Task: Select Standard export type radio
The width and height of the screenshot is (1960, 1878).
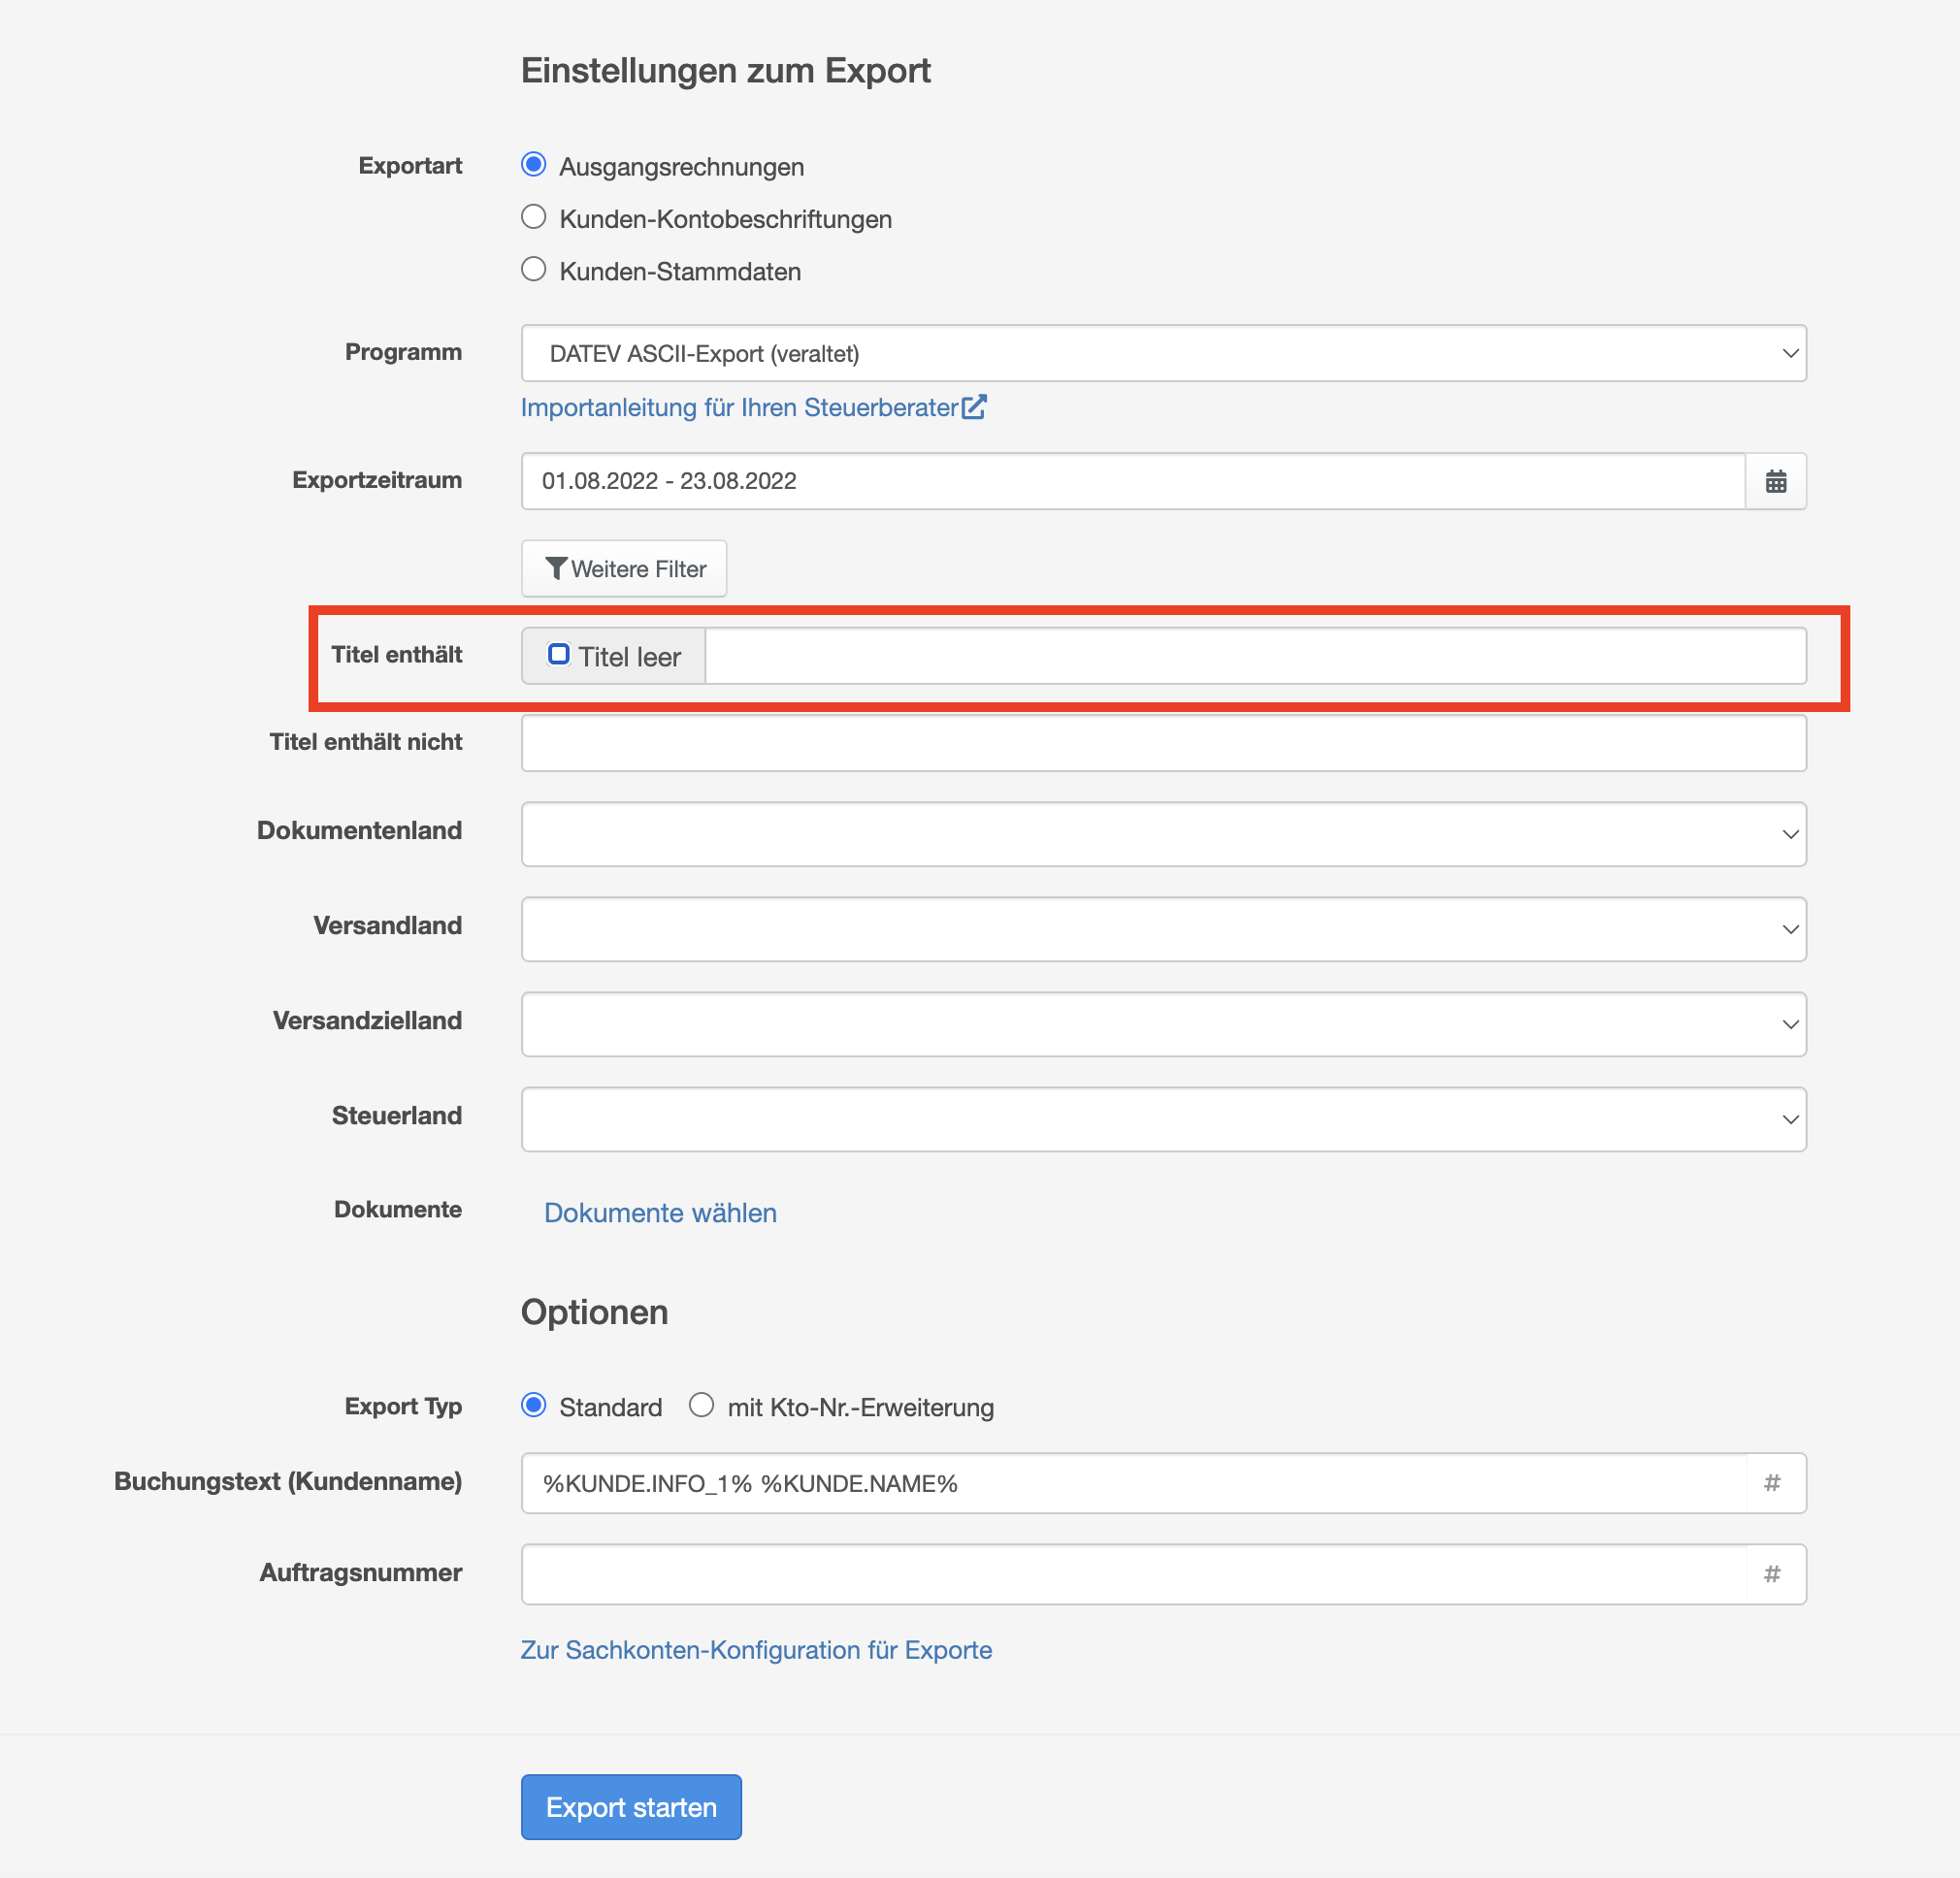Action: [534, 1405]
